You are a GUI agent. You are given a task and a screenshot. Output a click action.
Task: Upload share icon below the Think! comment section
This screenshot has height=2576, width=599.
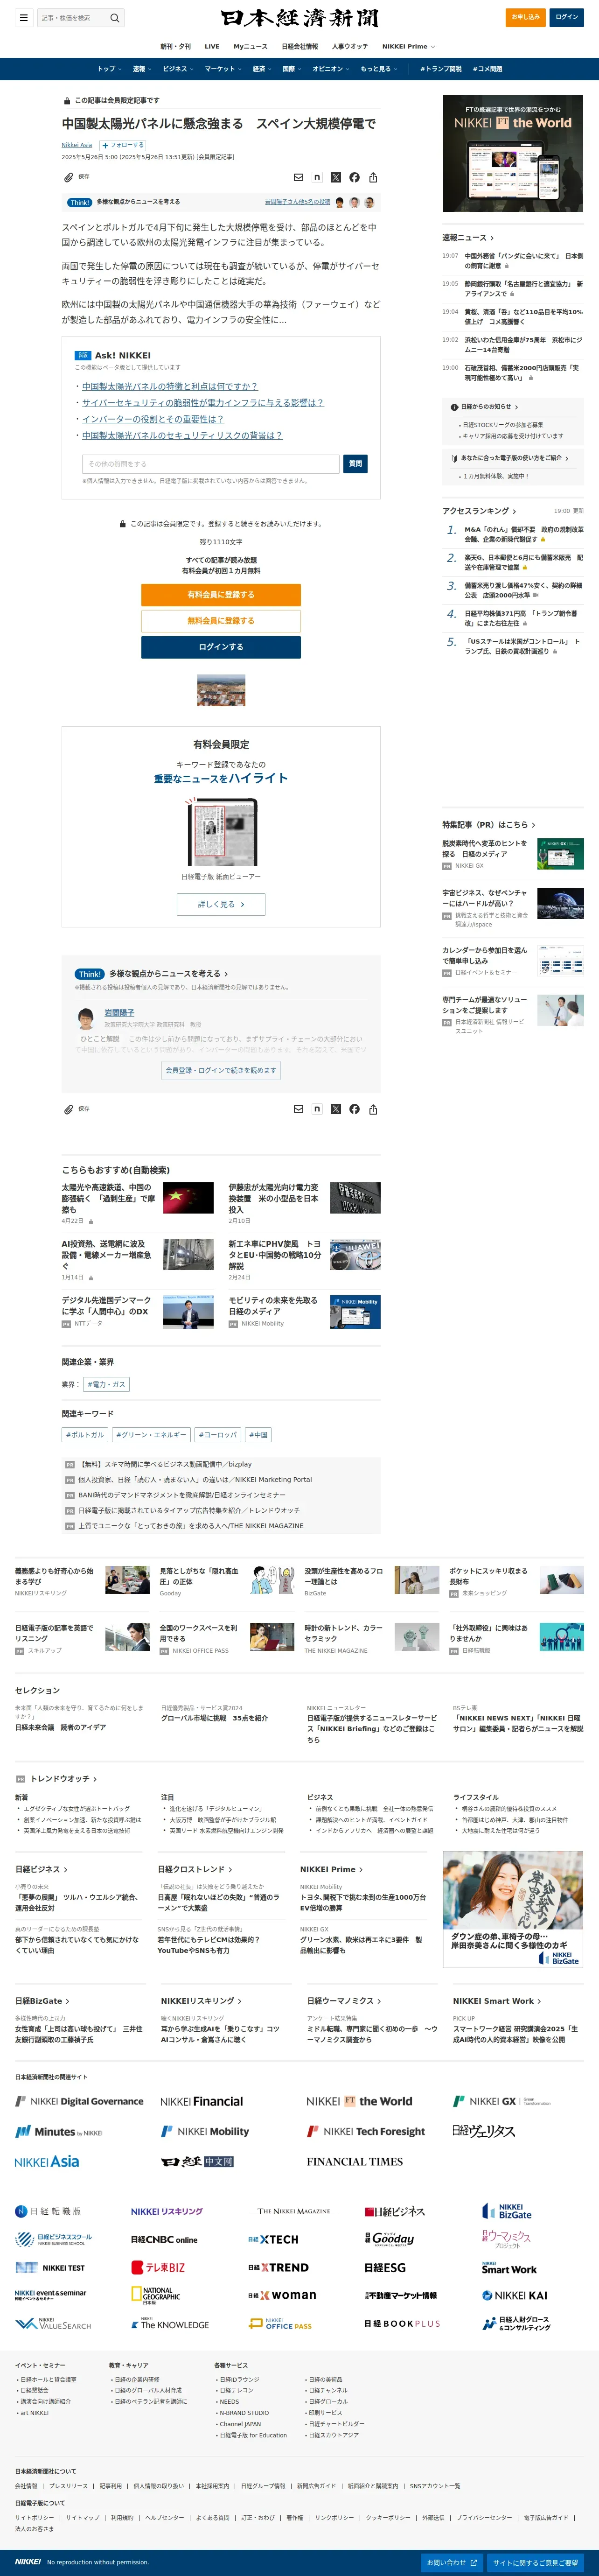point(373,1109)
